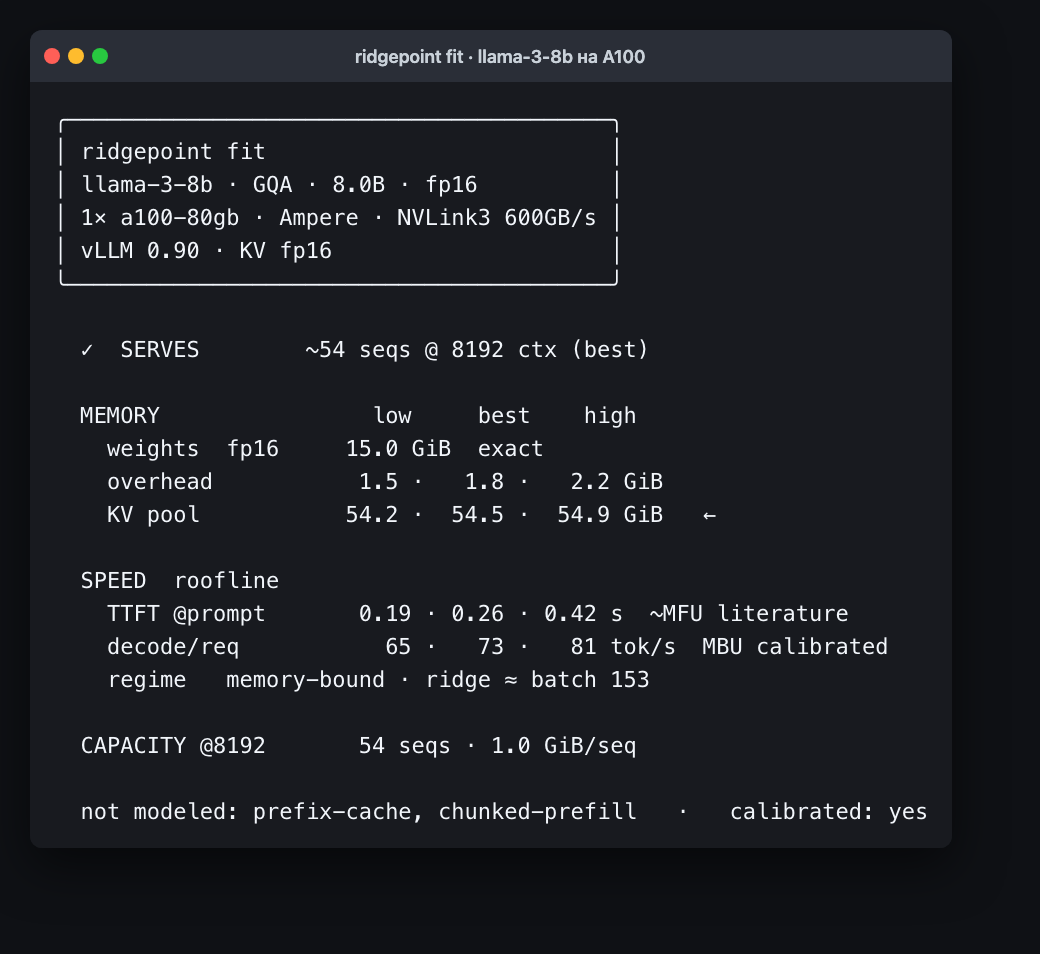Viewport: 1040px width, 954px height.
Task: Click the 'SERVES' label
Action: tap(160, 350)
